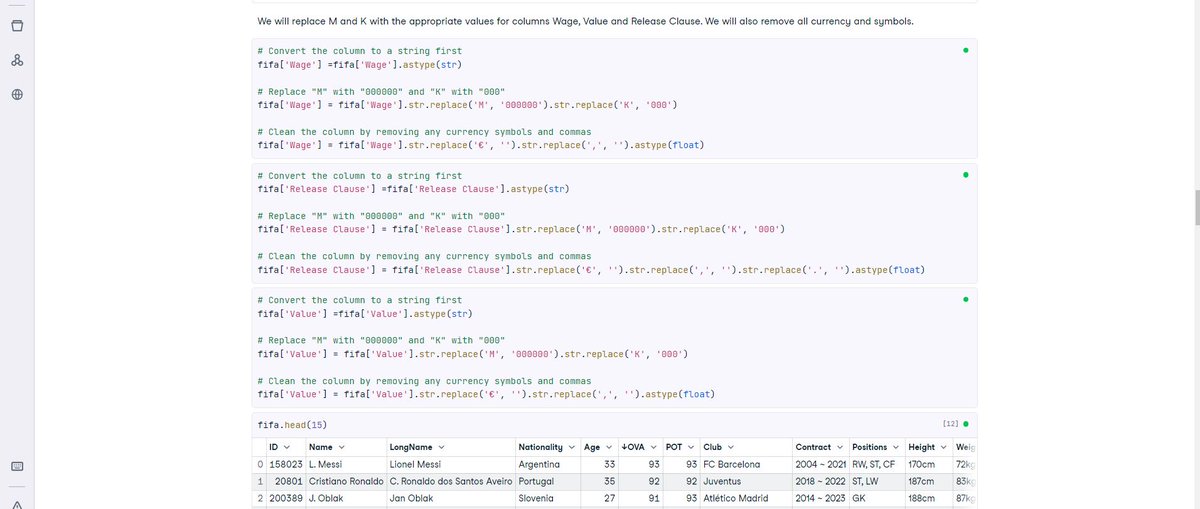Click the warning triangle icon in sidebar
Viewport: 1200px width, 509px height.
(x=17, y=503)
